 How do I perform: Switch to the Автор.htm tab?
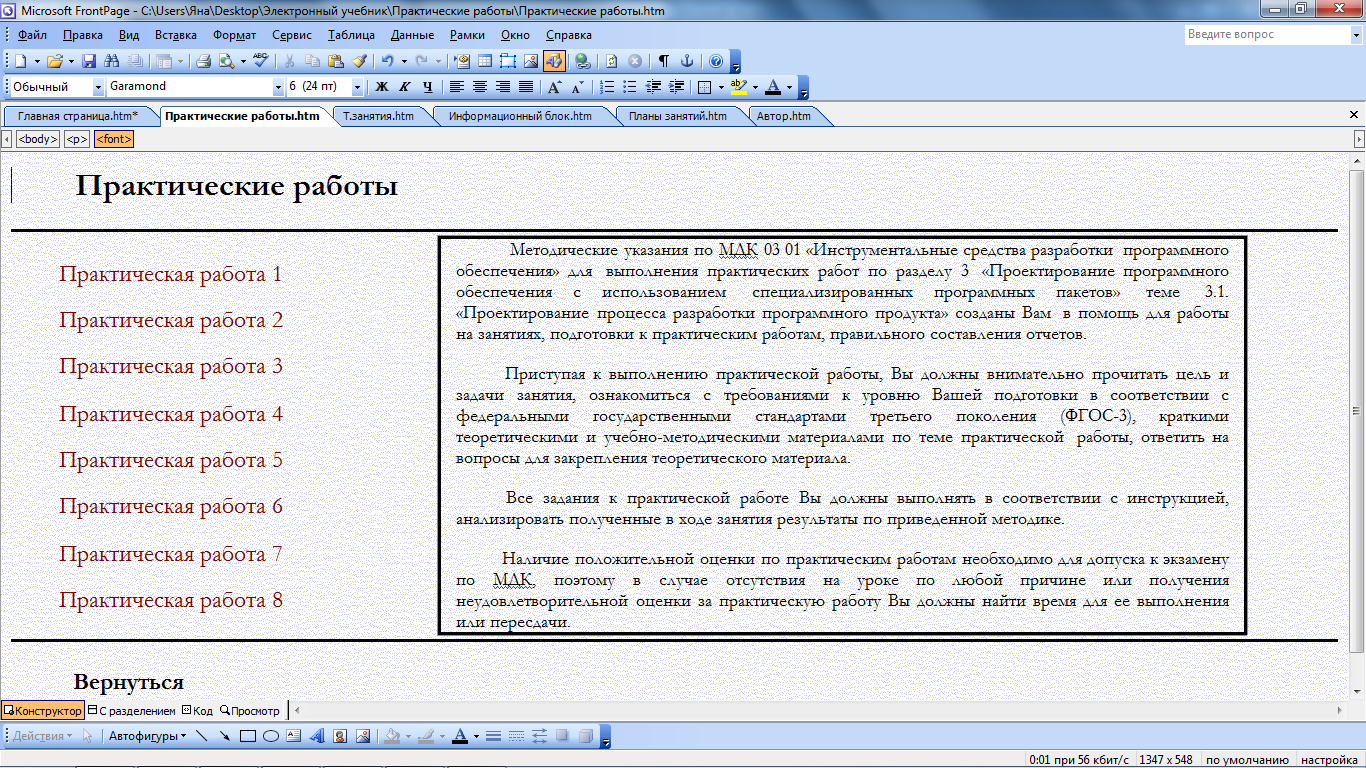[785, 116]
